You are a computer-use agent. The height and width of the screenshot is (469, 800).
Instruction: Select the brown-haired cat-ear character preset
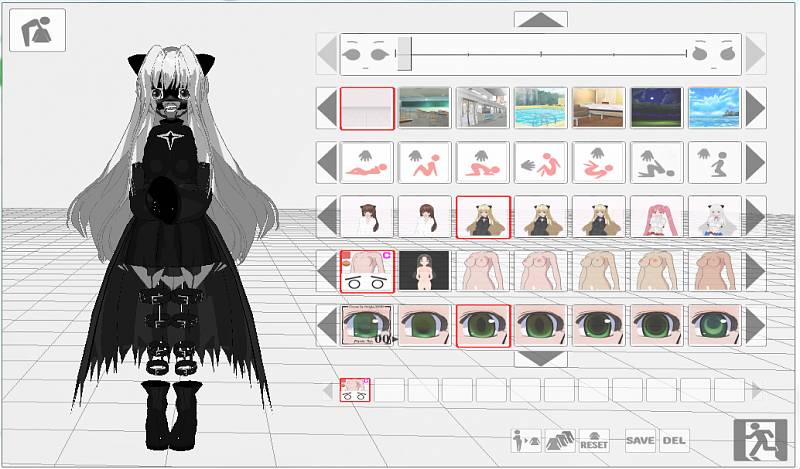coord(367,216)
